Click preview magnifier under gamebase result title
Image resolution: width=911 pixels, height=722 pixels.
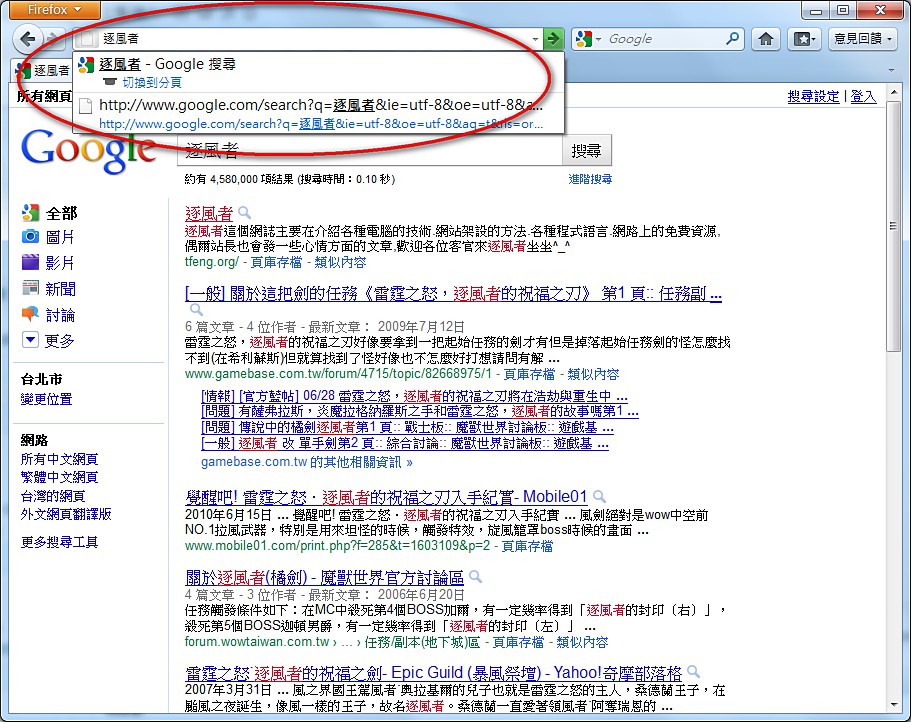point(196,310)
